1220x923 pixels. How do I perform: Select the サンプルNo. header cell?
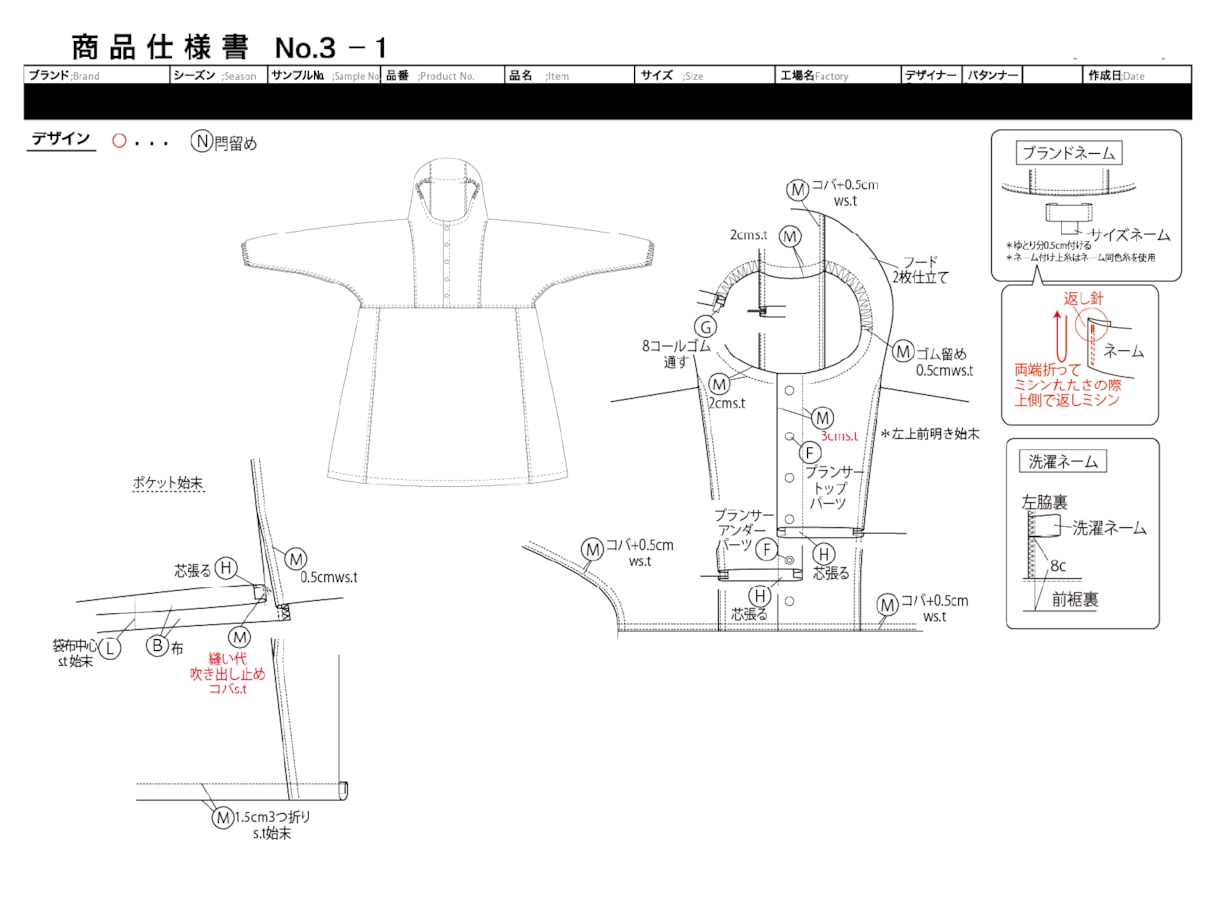tap(324, 75)
